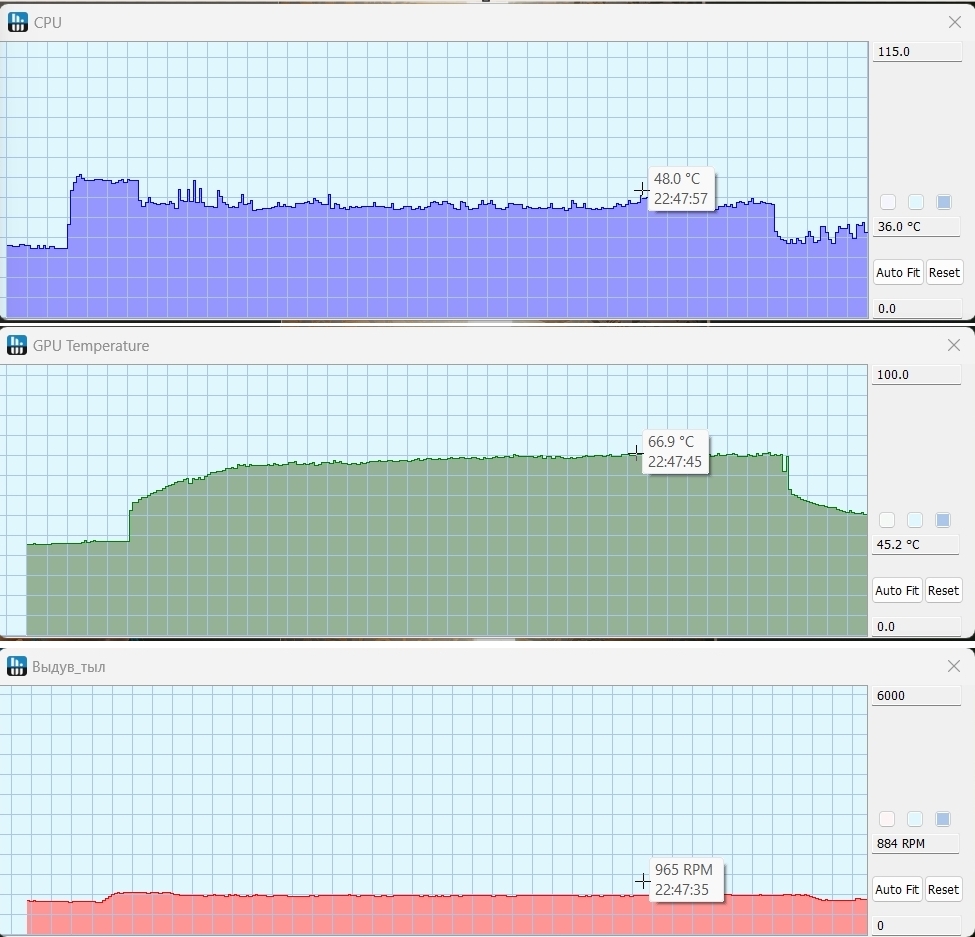Click the Выдув_тыл window title text
This screenshot has height=937, width=975.
click(x=68, y=667)
